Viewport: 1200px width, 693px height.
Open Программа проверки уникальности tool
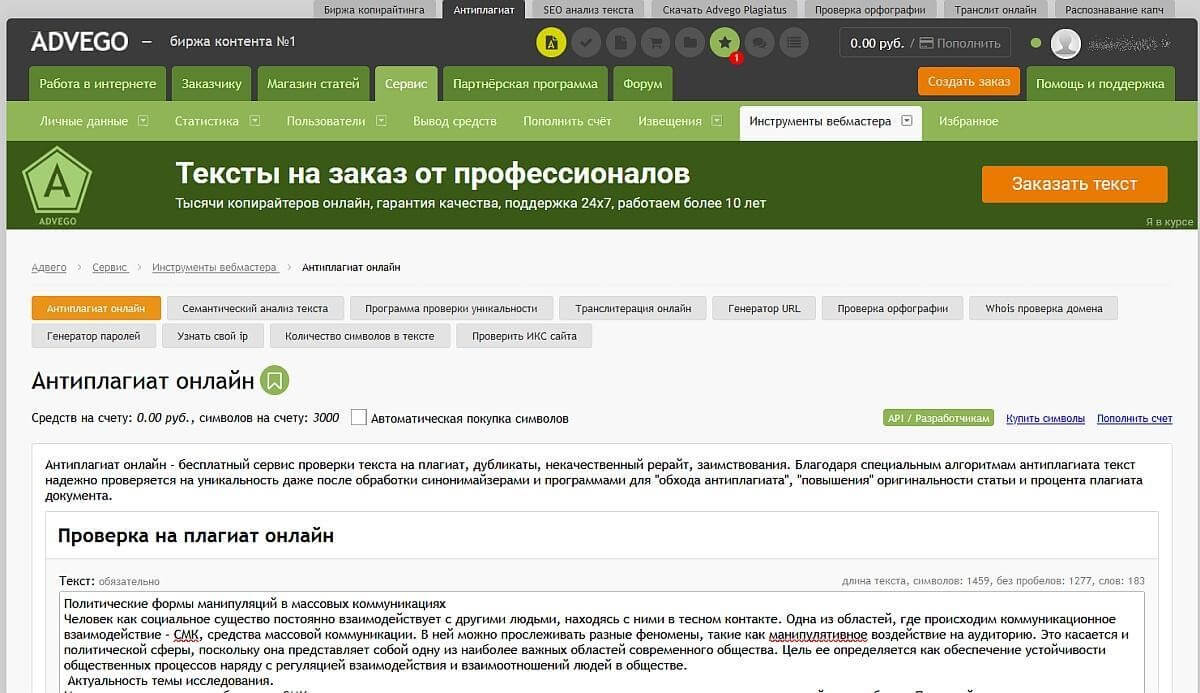[x=451, y=308]
